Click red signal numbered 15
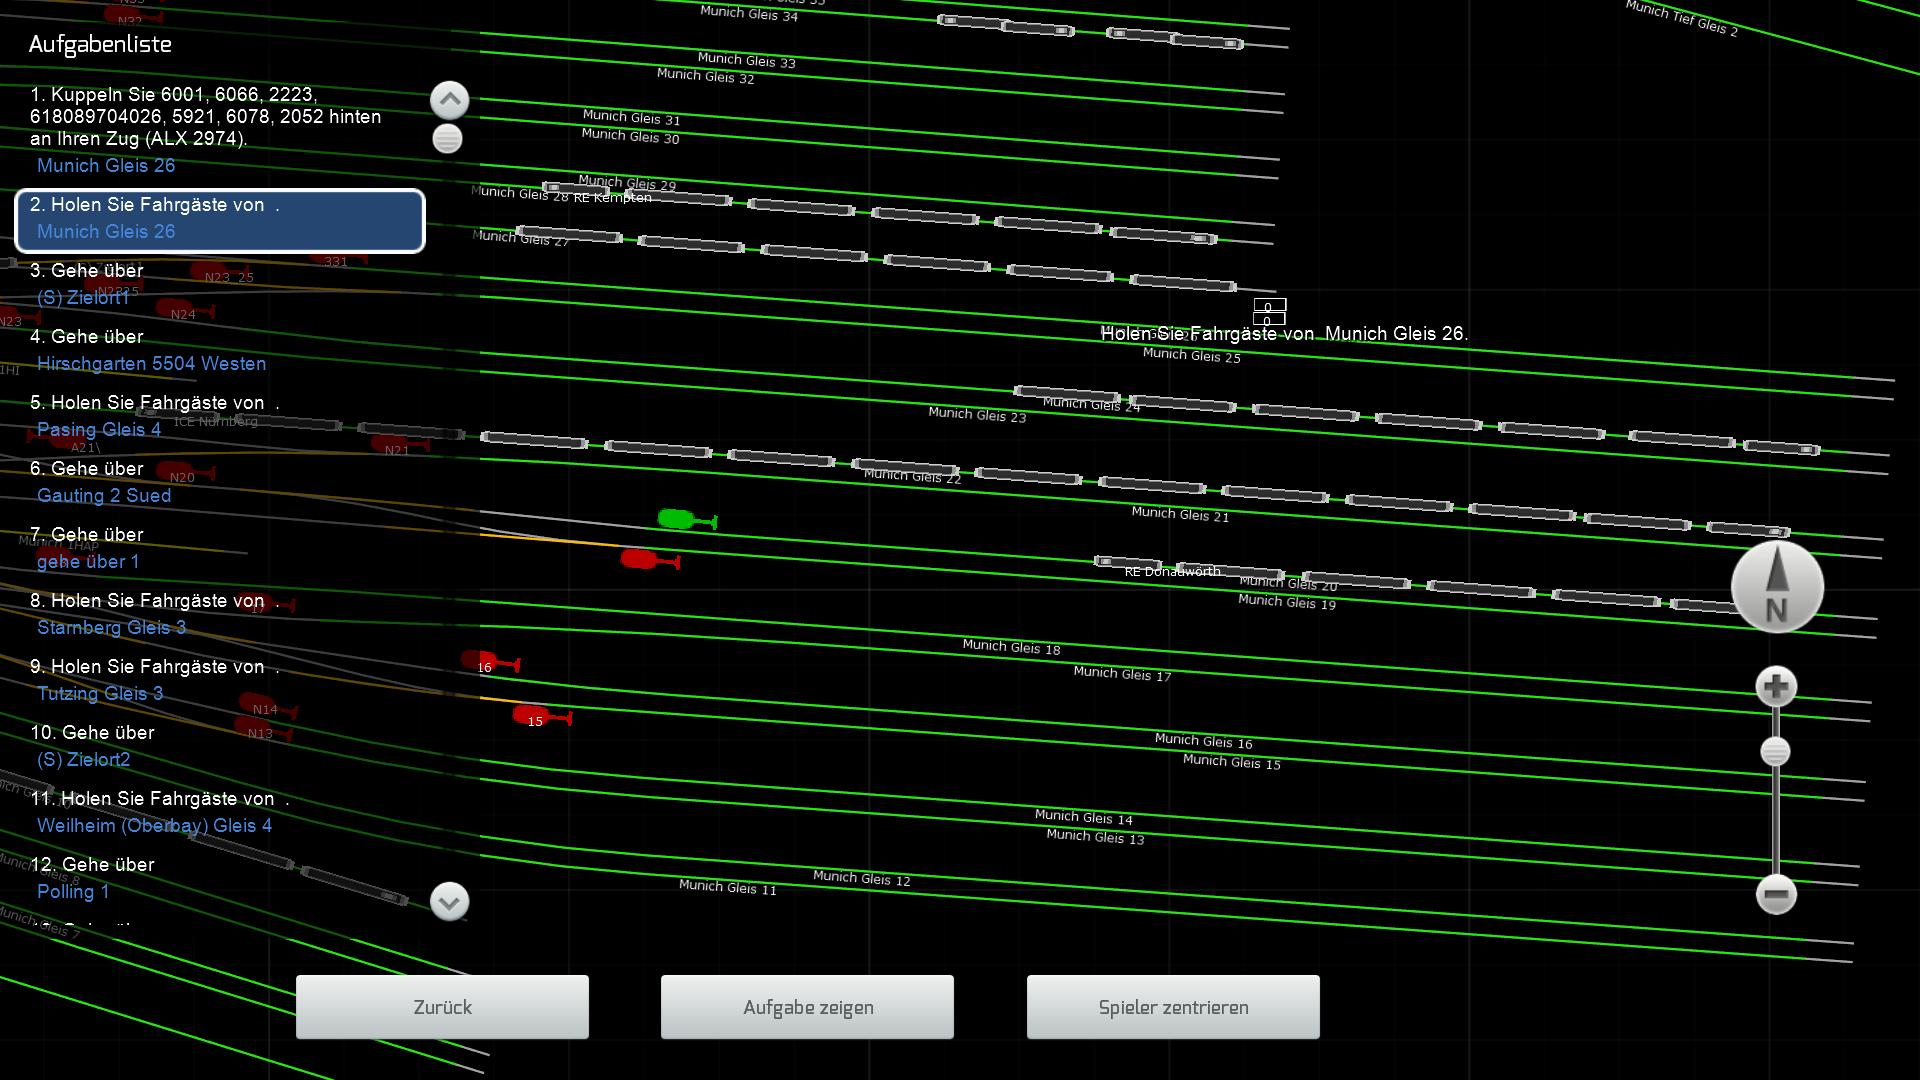Viewport: 1920px width, 1080px height. pyautogui.click(x=531, y=714)
